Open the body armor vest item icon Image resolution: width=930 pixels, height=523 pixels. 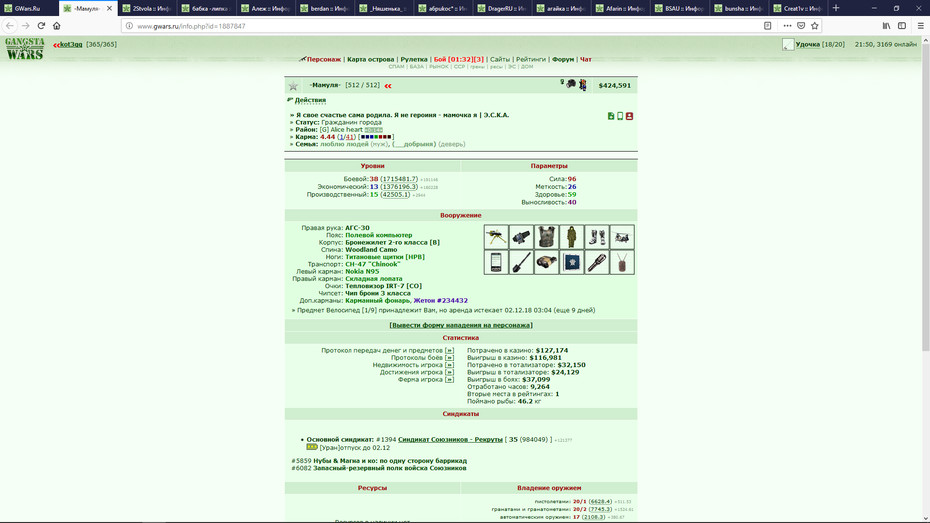[x=546, y=237]
